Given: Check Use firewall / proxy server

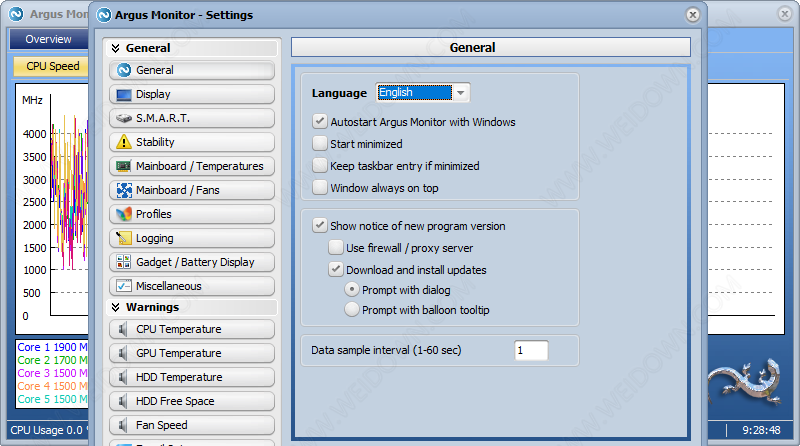Looking at the screenshot, I should pyautogui.click(x=336, y=247).
